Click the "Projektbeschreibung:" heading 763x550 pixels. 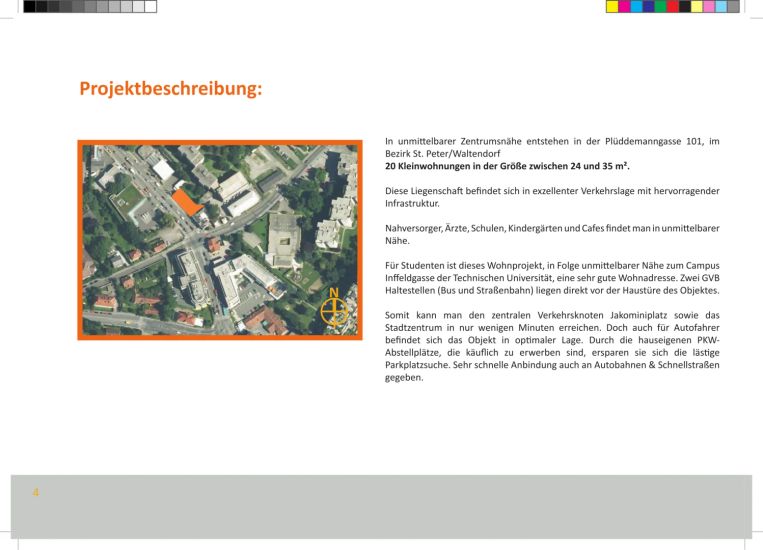click(171, 89)
